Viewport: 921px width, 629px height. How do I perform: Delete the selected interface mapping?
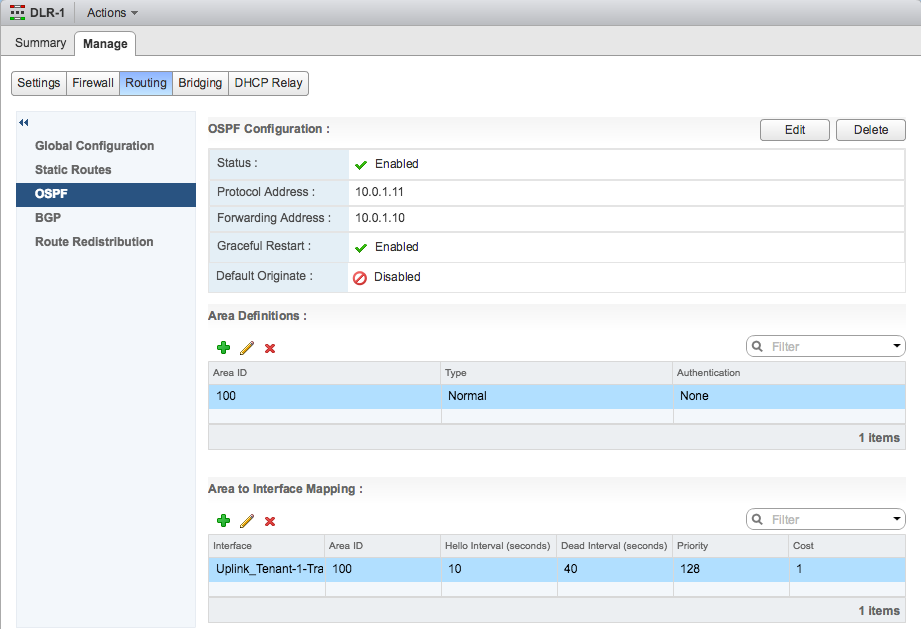270,520
